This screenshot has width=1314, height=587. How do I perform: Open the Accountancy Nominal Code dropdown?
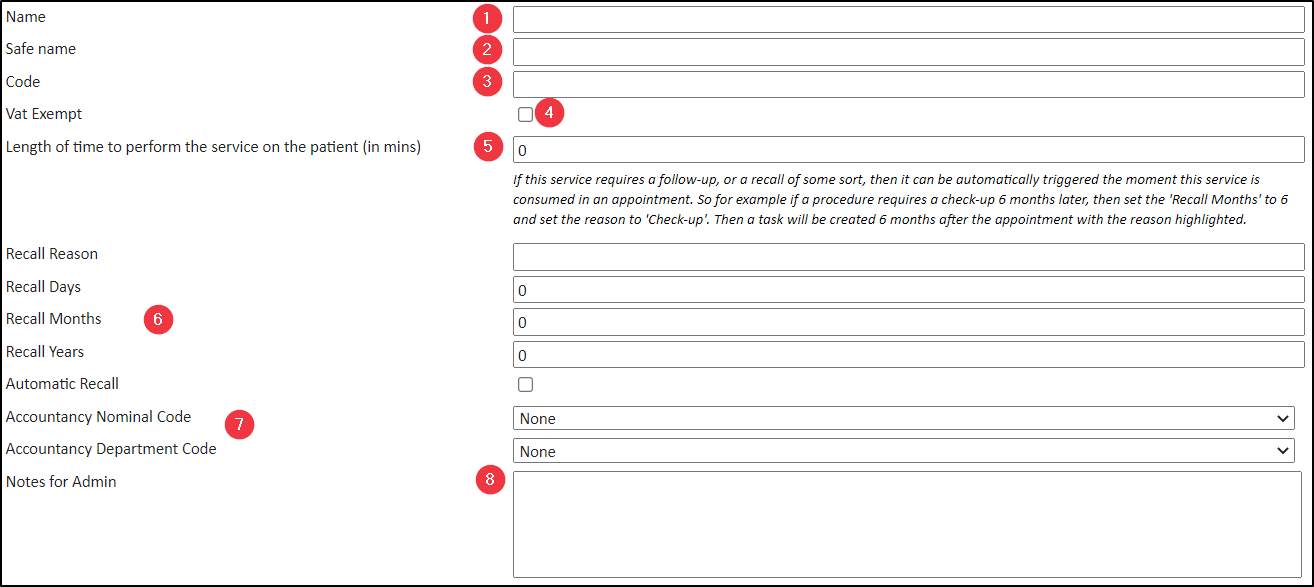(x=904, y=418)
